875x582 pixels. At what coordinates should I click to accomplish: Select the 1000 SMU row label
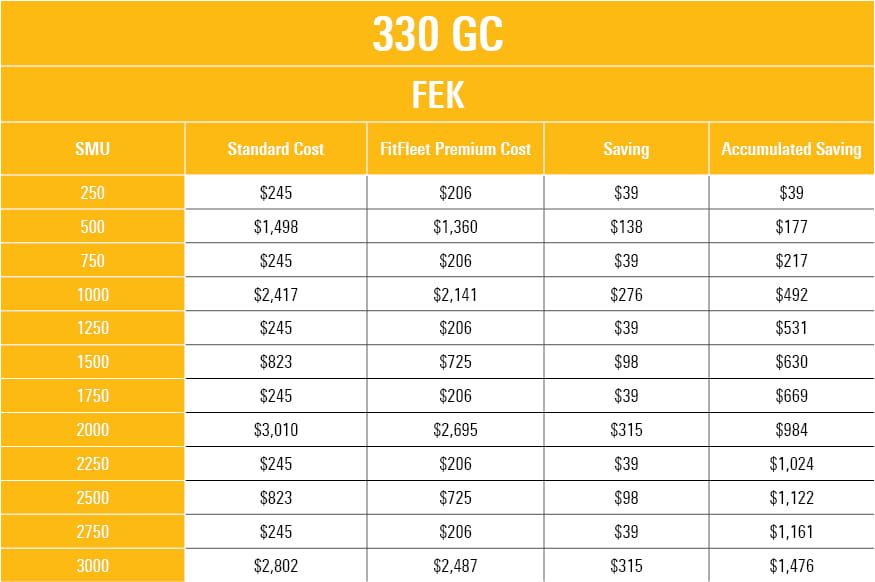coord(93,295)
